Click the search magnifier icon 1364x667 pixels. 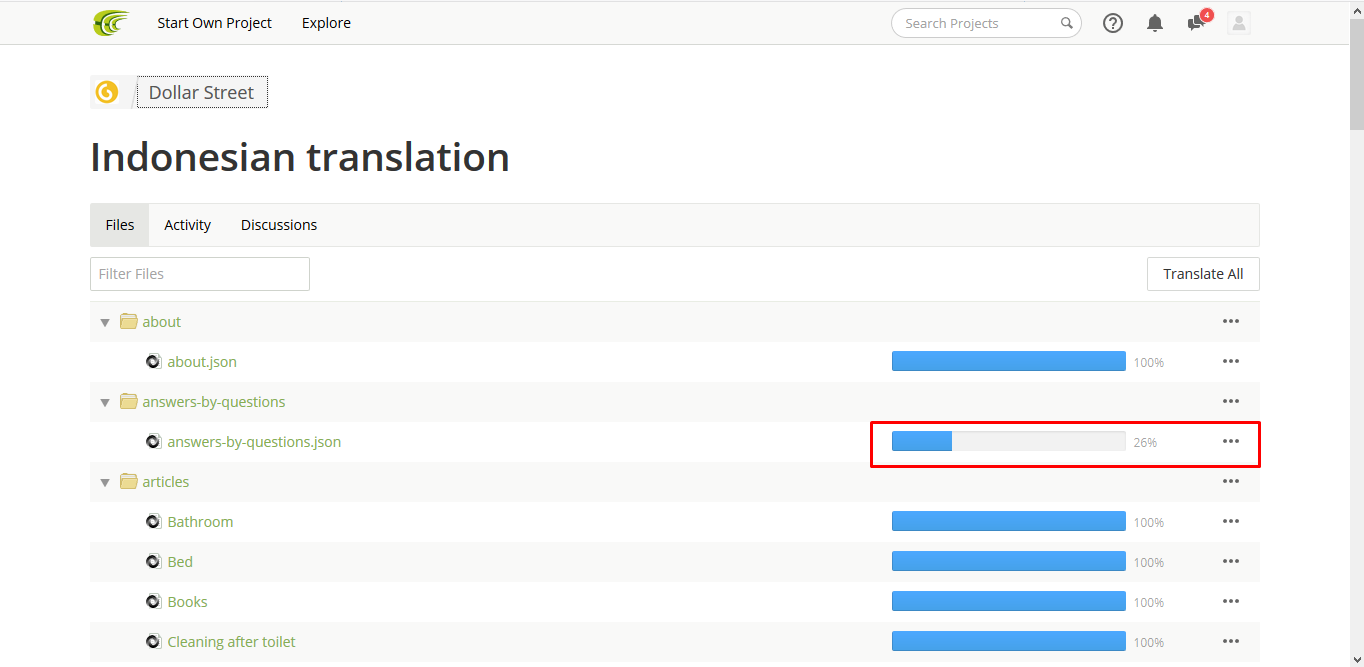click(x=1067, y=23)
